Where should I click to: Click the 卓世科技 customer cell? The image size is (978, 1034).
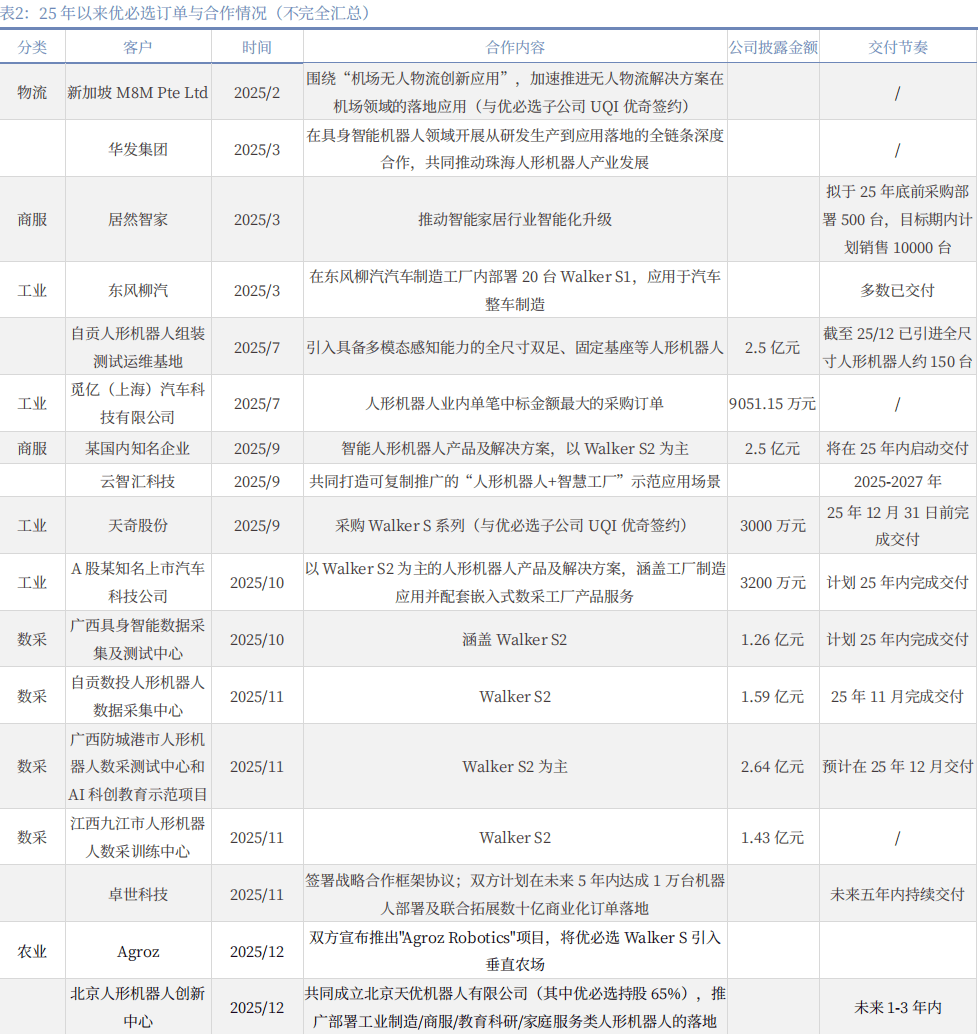tap(138, 894)
